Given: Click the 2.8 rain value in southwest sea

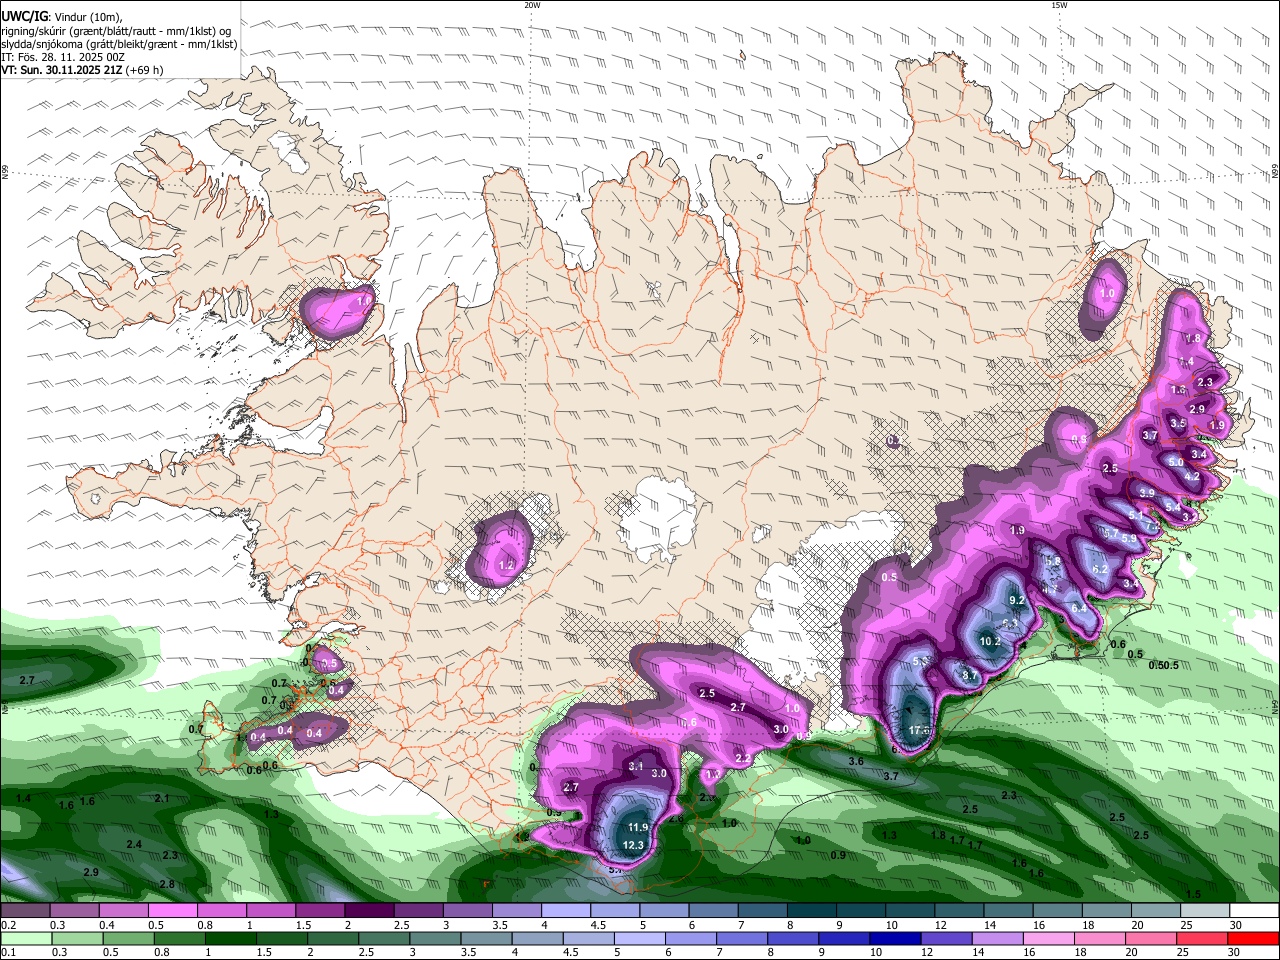Looking at the screenshot, I should [167, 884].
